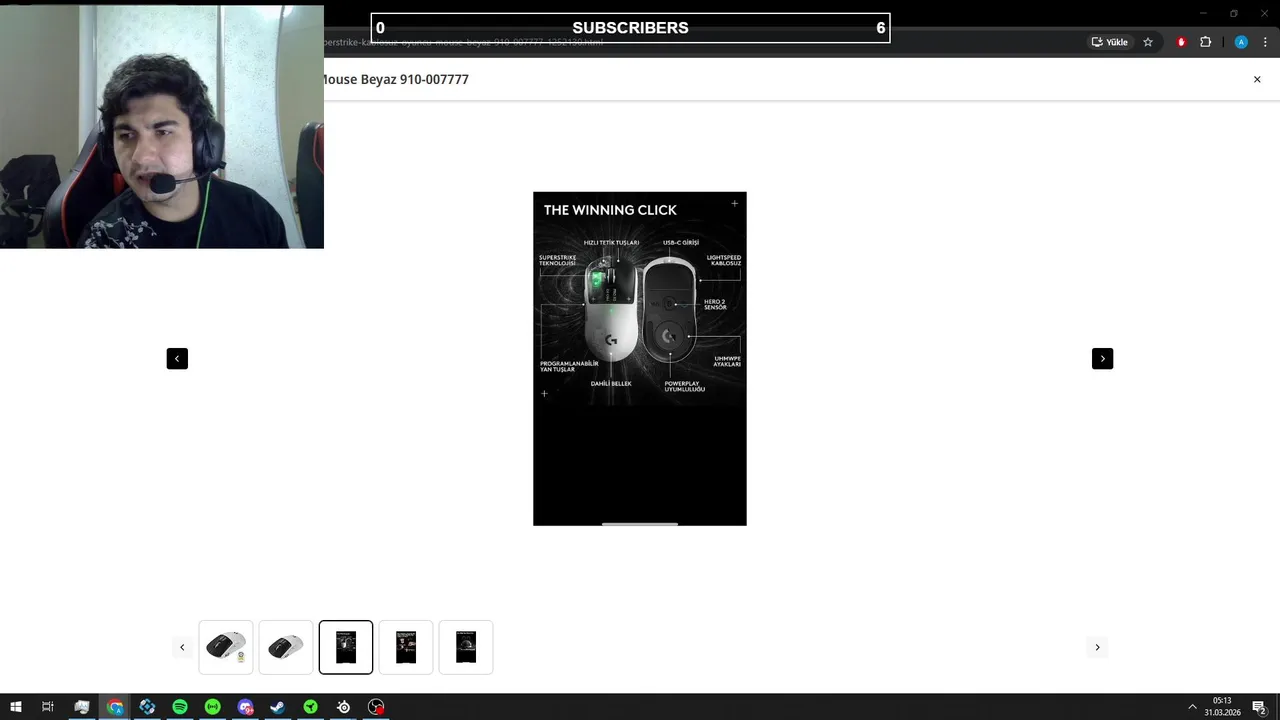
Task: Select the third highlighted feature diagram thumbnail
Action: (x=346, y=647)
